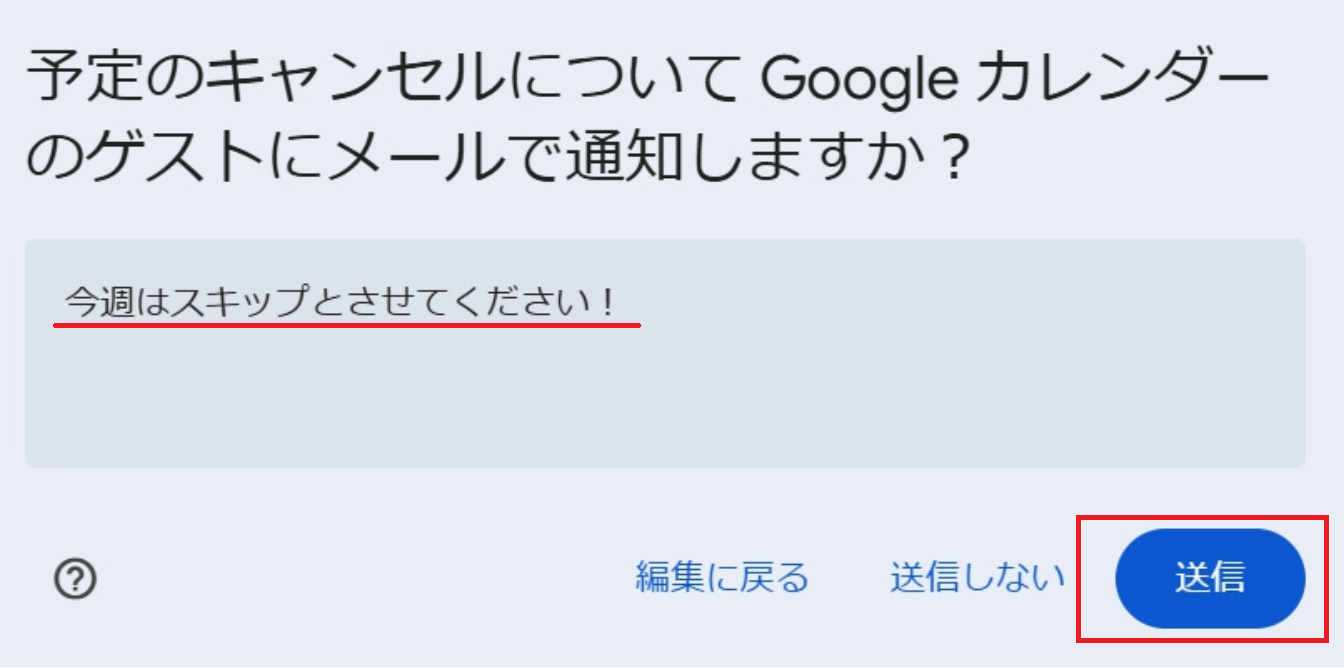The image size is (1344, 668).
Task: Choose 送信しない to skip notifying guests
Action: click(x=977, y=577)
